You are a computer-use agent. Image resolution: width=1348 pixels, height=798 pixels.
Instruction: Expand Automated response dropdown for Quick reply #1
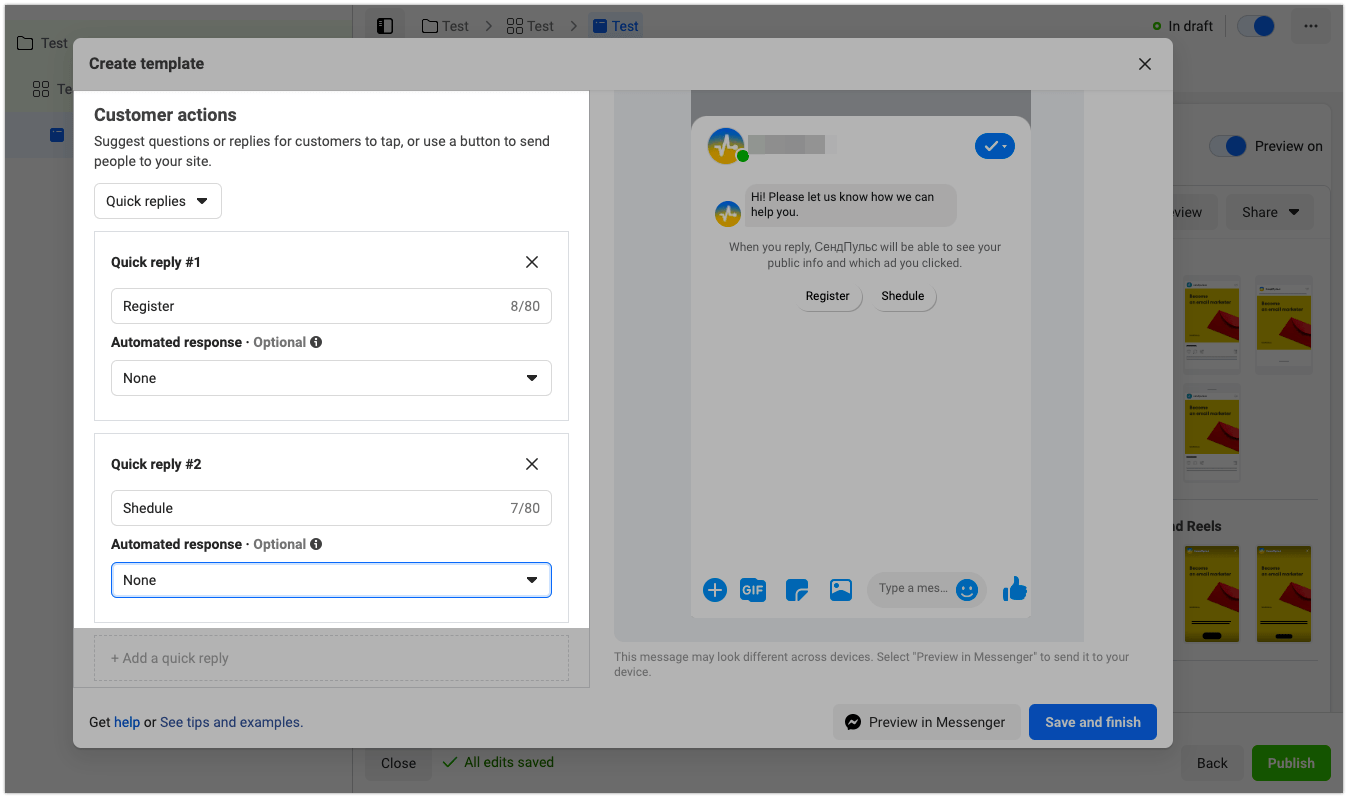pyautogui.click(x=331, y=378)
